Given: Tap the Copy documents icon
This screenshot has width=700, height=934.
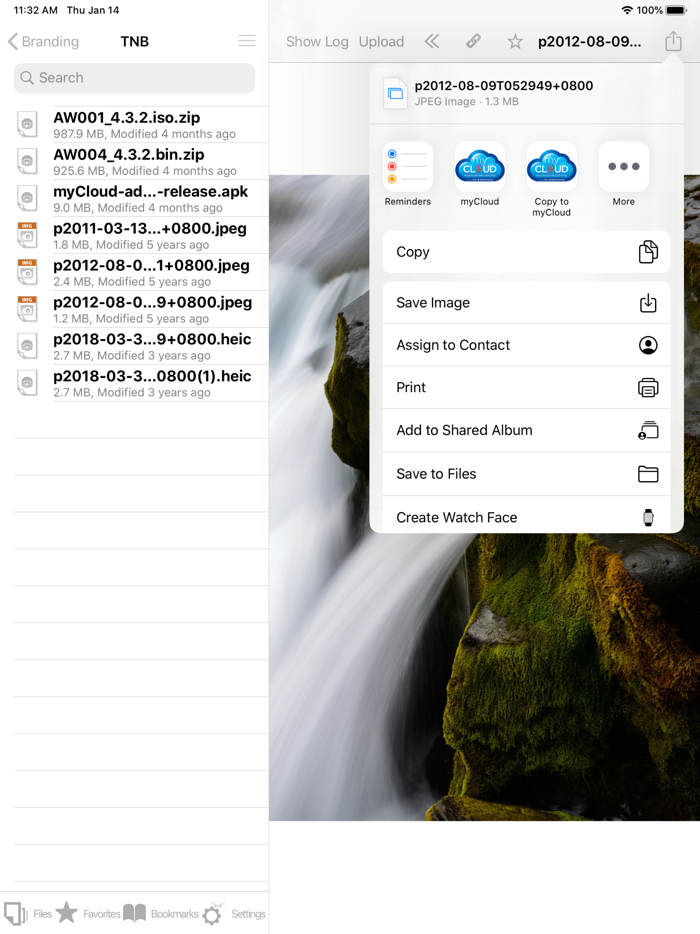Looking at the screenshot, I should 648,252.
